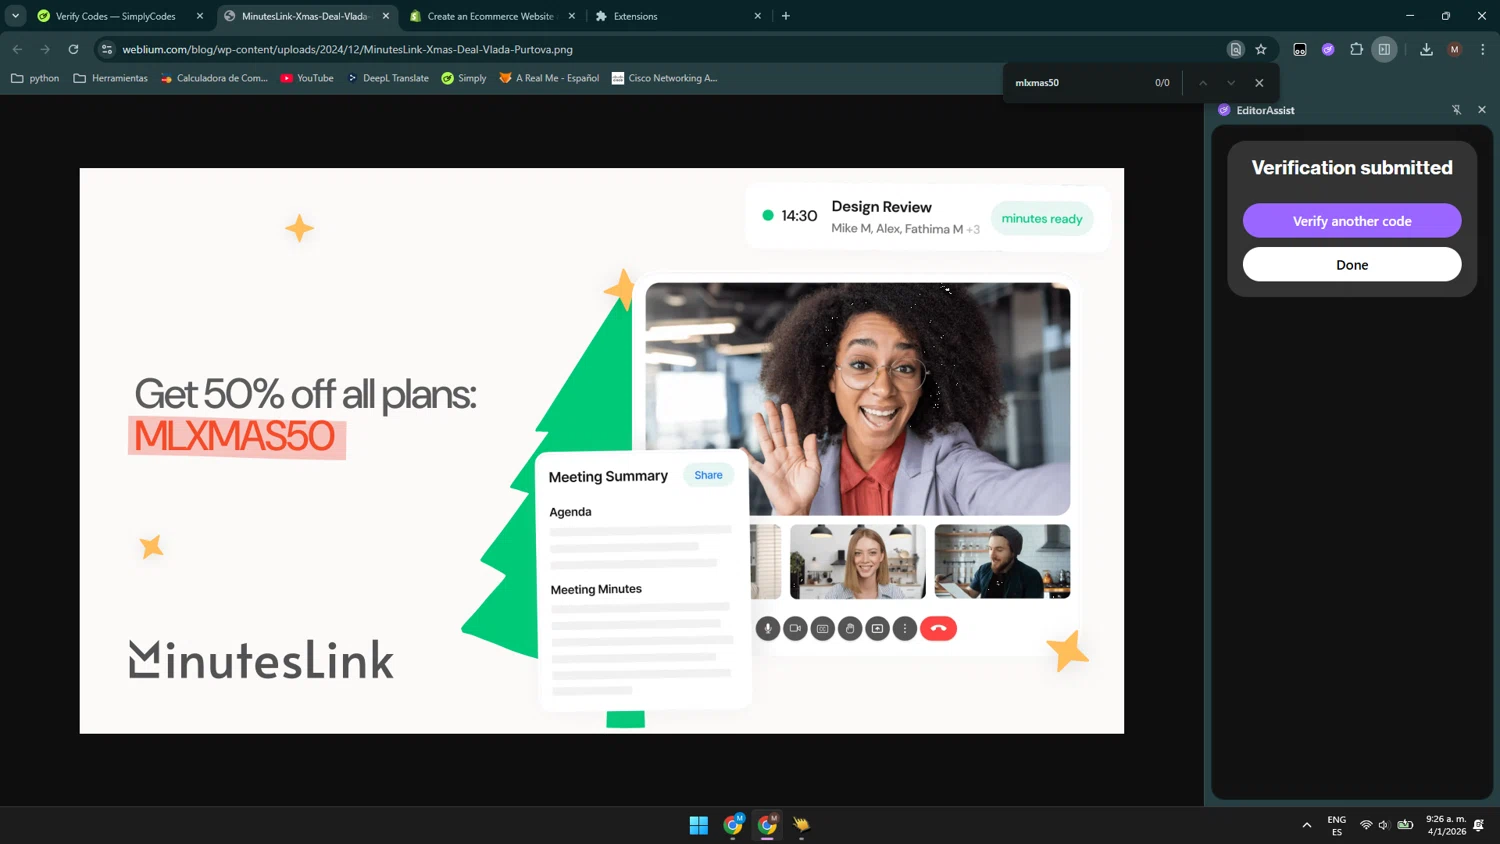Click the three-dot more options call icon

coord(905,629)
